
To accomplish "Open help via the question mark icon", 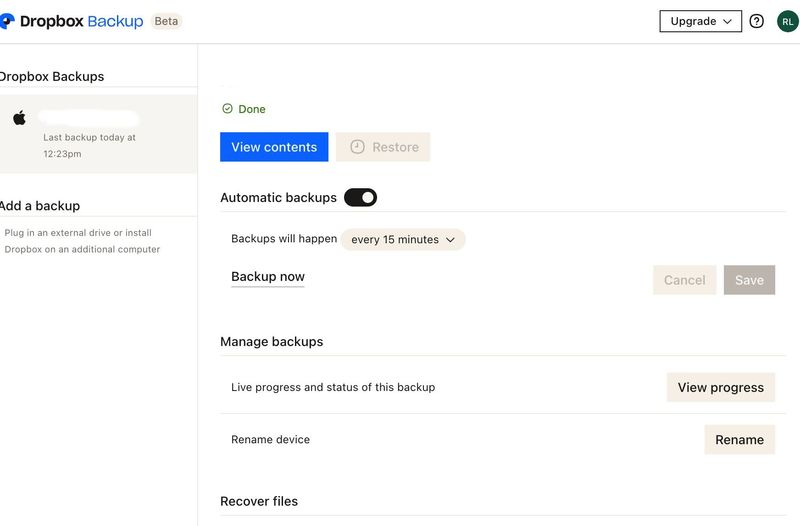I will tap(757, 21).
